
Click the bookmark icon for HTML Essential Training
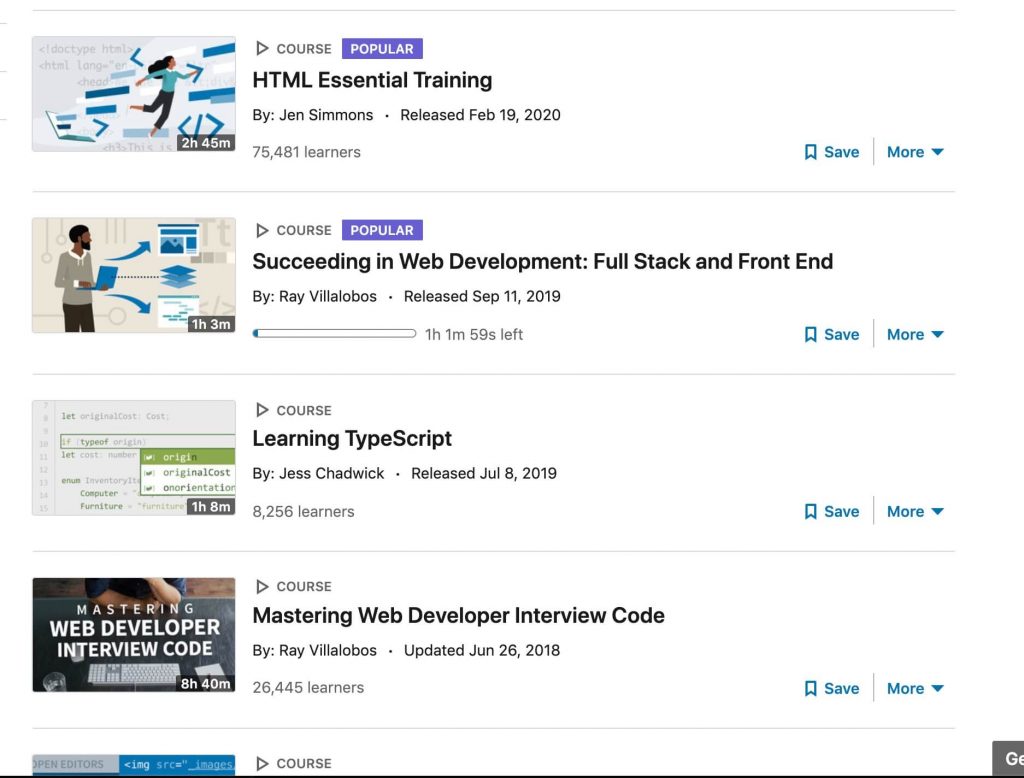click(x=810, y=152)
